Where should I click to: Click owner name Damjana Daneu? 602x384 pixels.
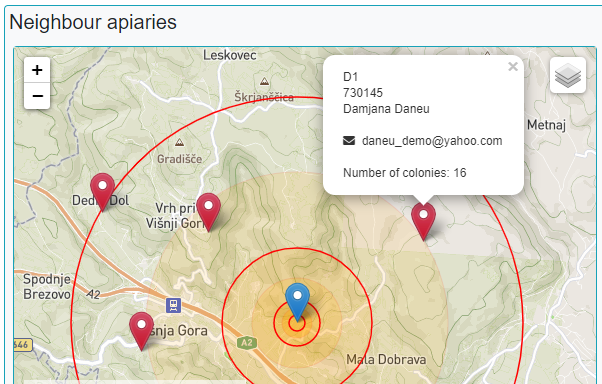pyautogui.click(x=386, y=109)
